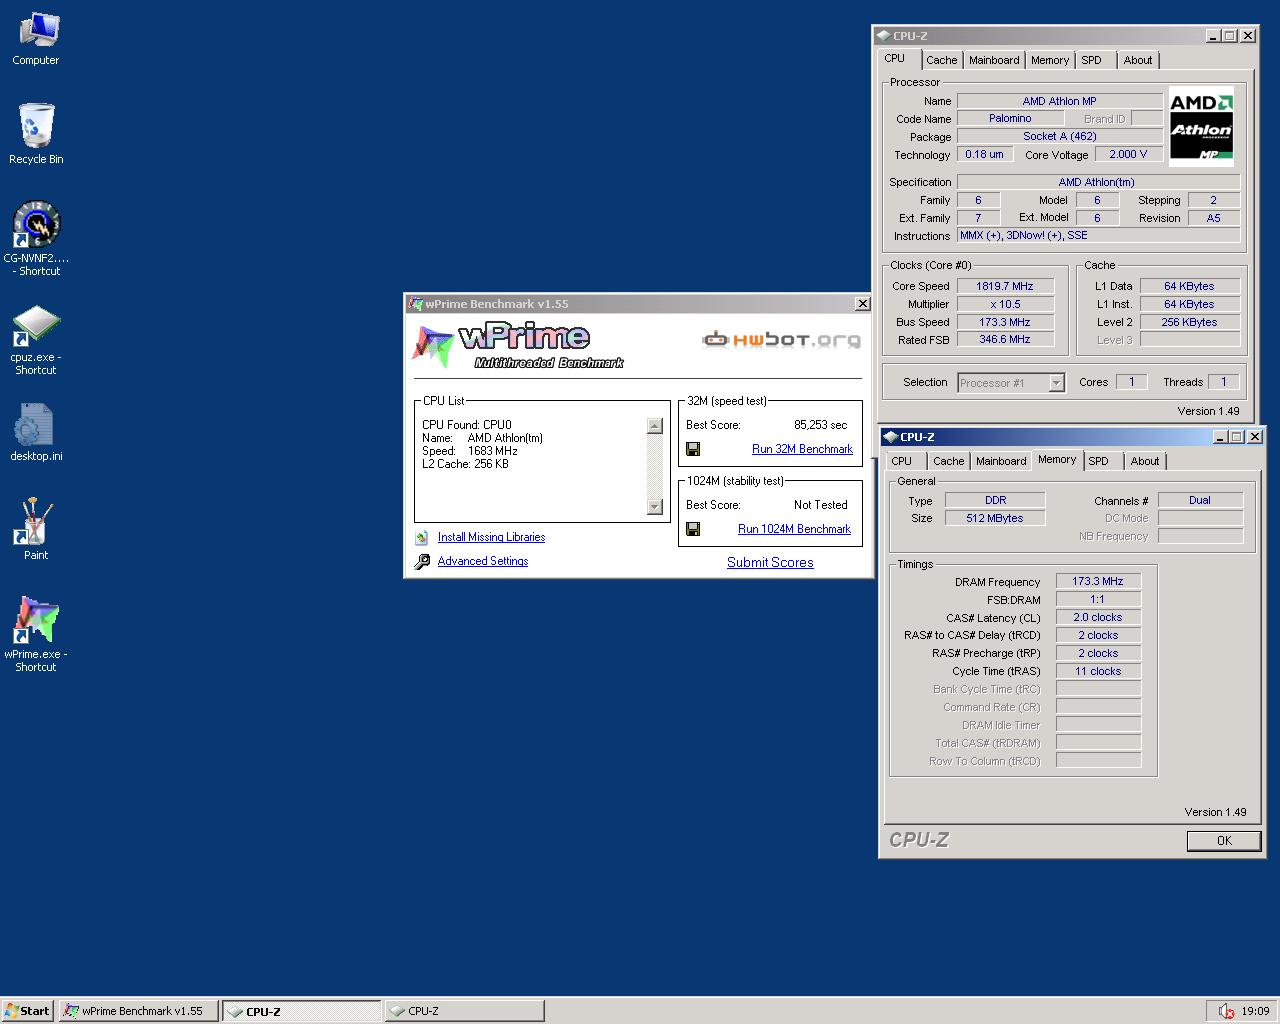Switch to wPrime Benchmark taskbar button
The width and height of the screenshot is (1280, 1024).
click(x=138, y=1011)
